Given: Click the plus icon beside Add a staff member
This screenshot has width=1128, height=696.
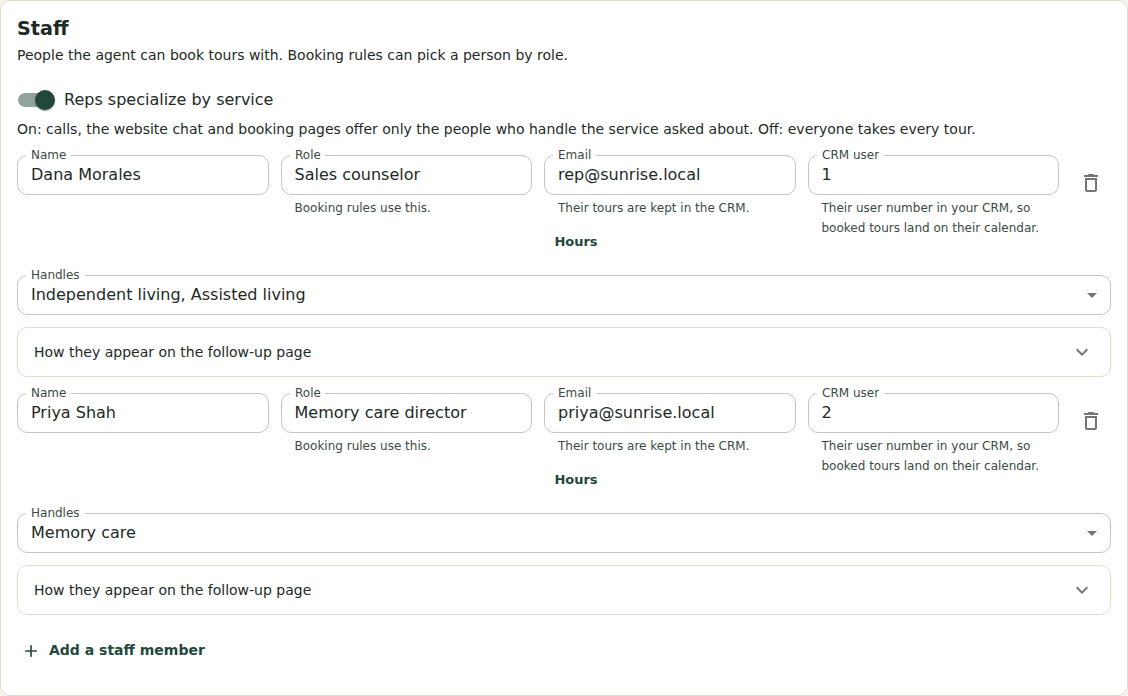Looking at the screenshot, I should pos(31,651).
